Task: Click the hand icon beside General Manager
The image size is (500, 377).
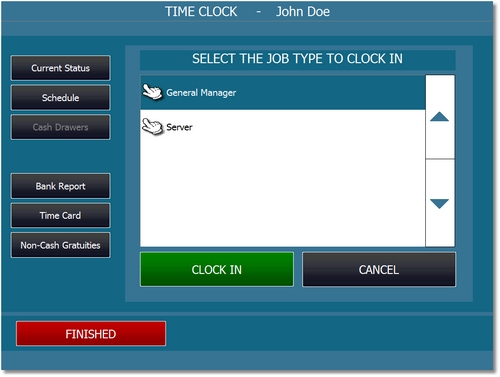Action: (x=152, y=92)
